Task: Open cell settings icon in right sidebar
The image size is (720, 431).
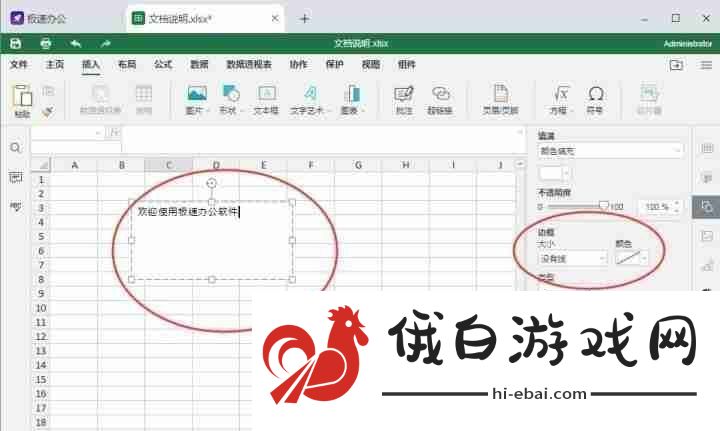Action: (x=707, y=148)
